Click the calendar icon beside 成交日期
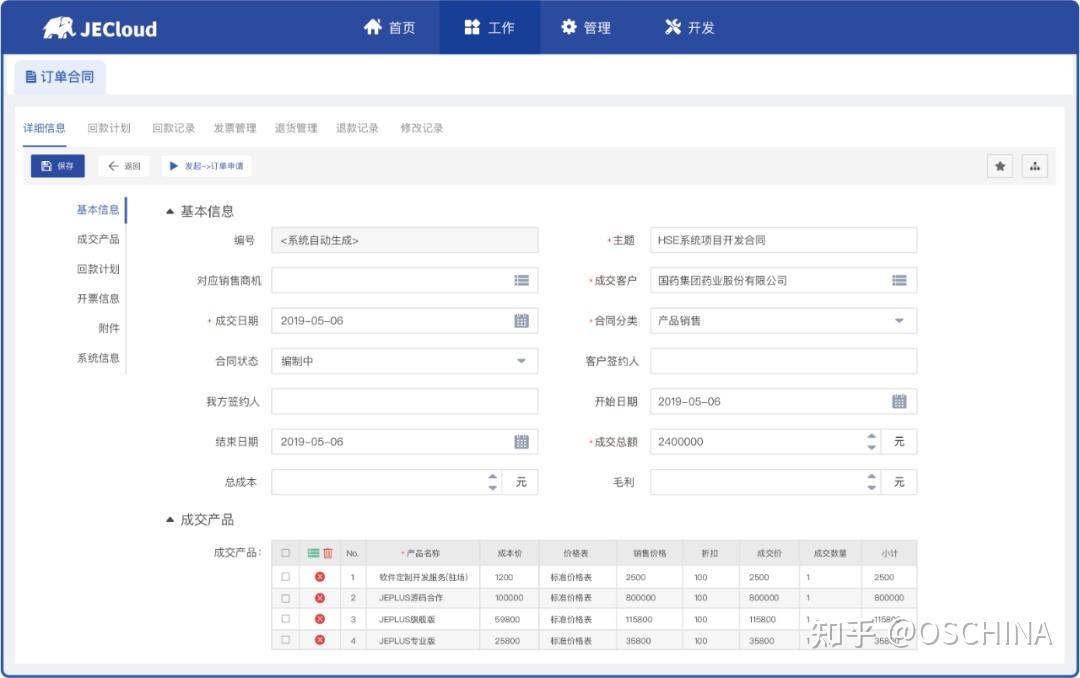 [521, 320]
